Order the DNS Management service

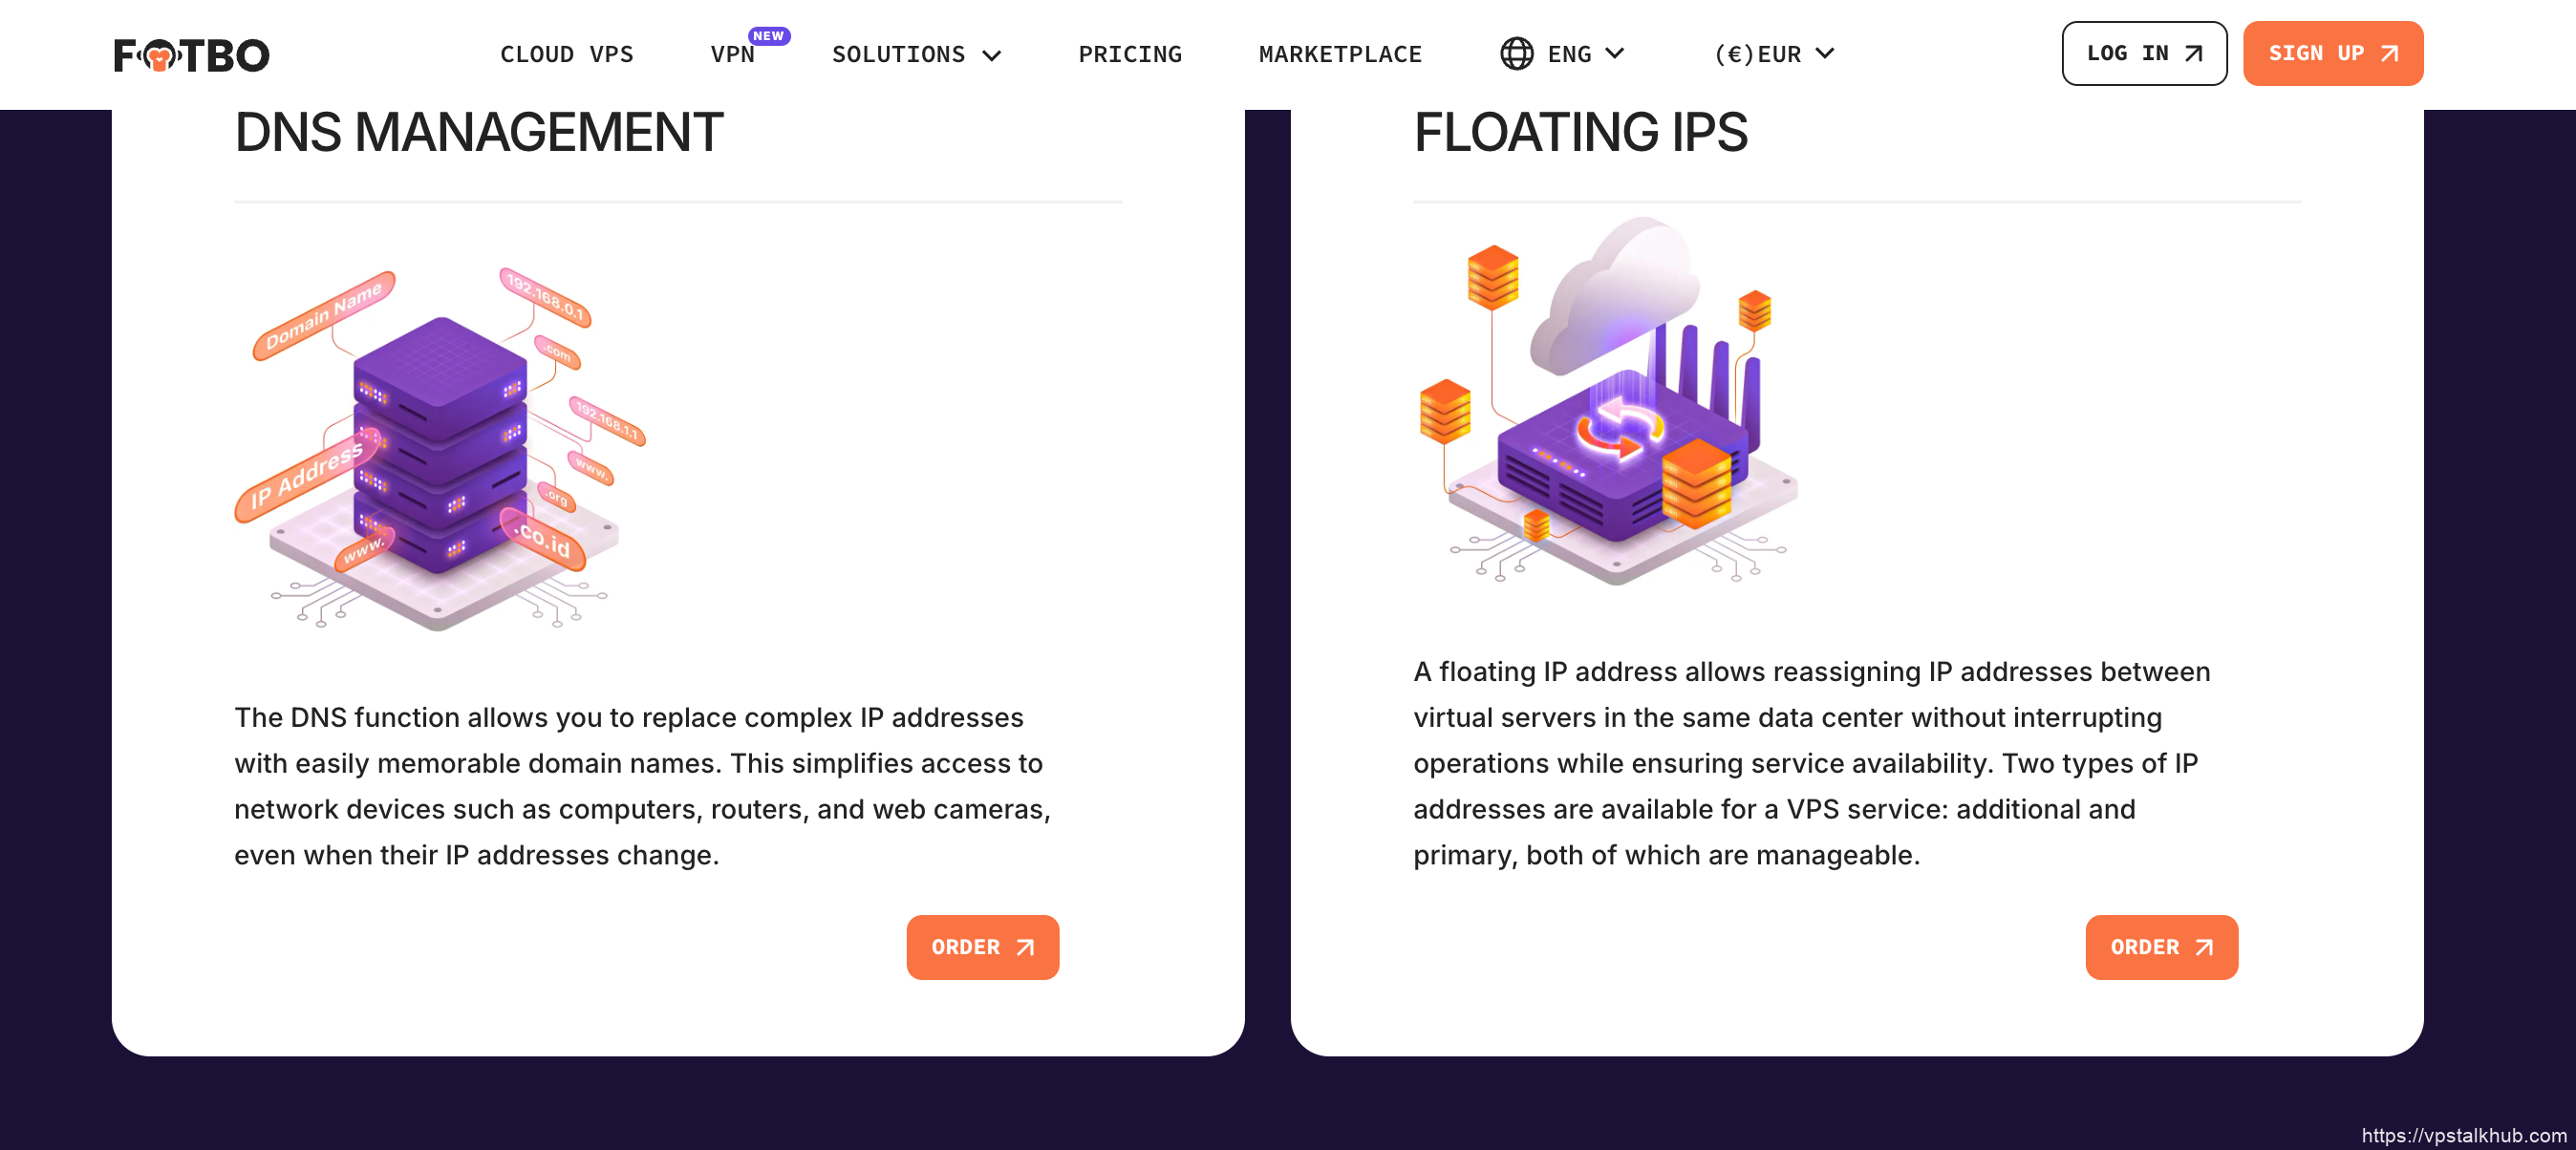pos(981,948)
